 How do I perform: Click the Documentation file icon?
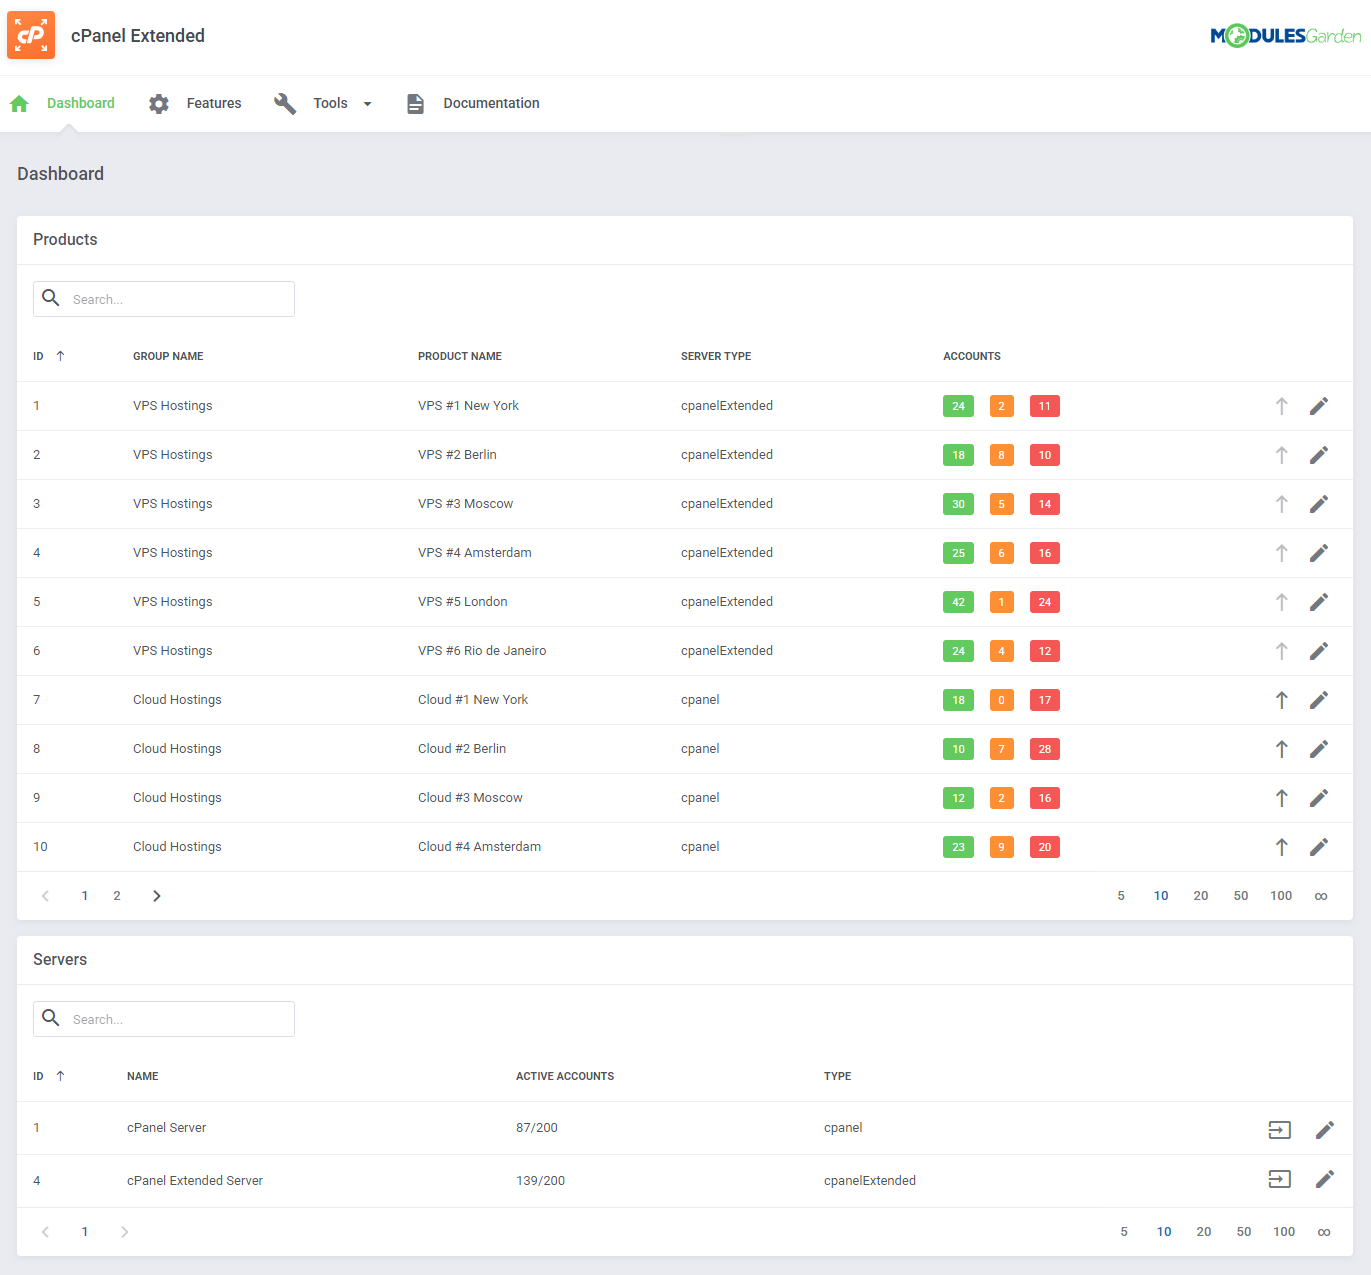(x=415, y=104)
